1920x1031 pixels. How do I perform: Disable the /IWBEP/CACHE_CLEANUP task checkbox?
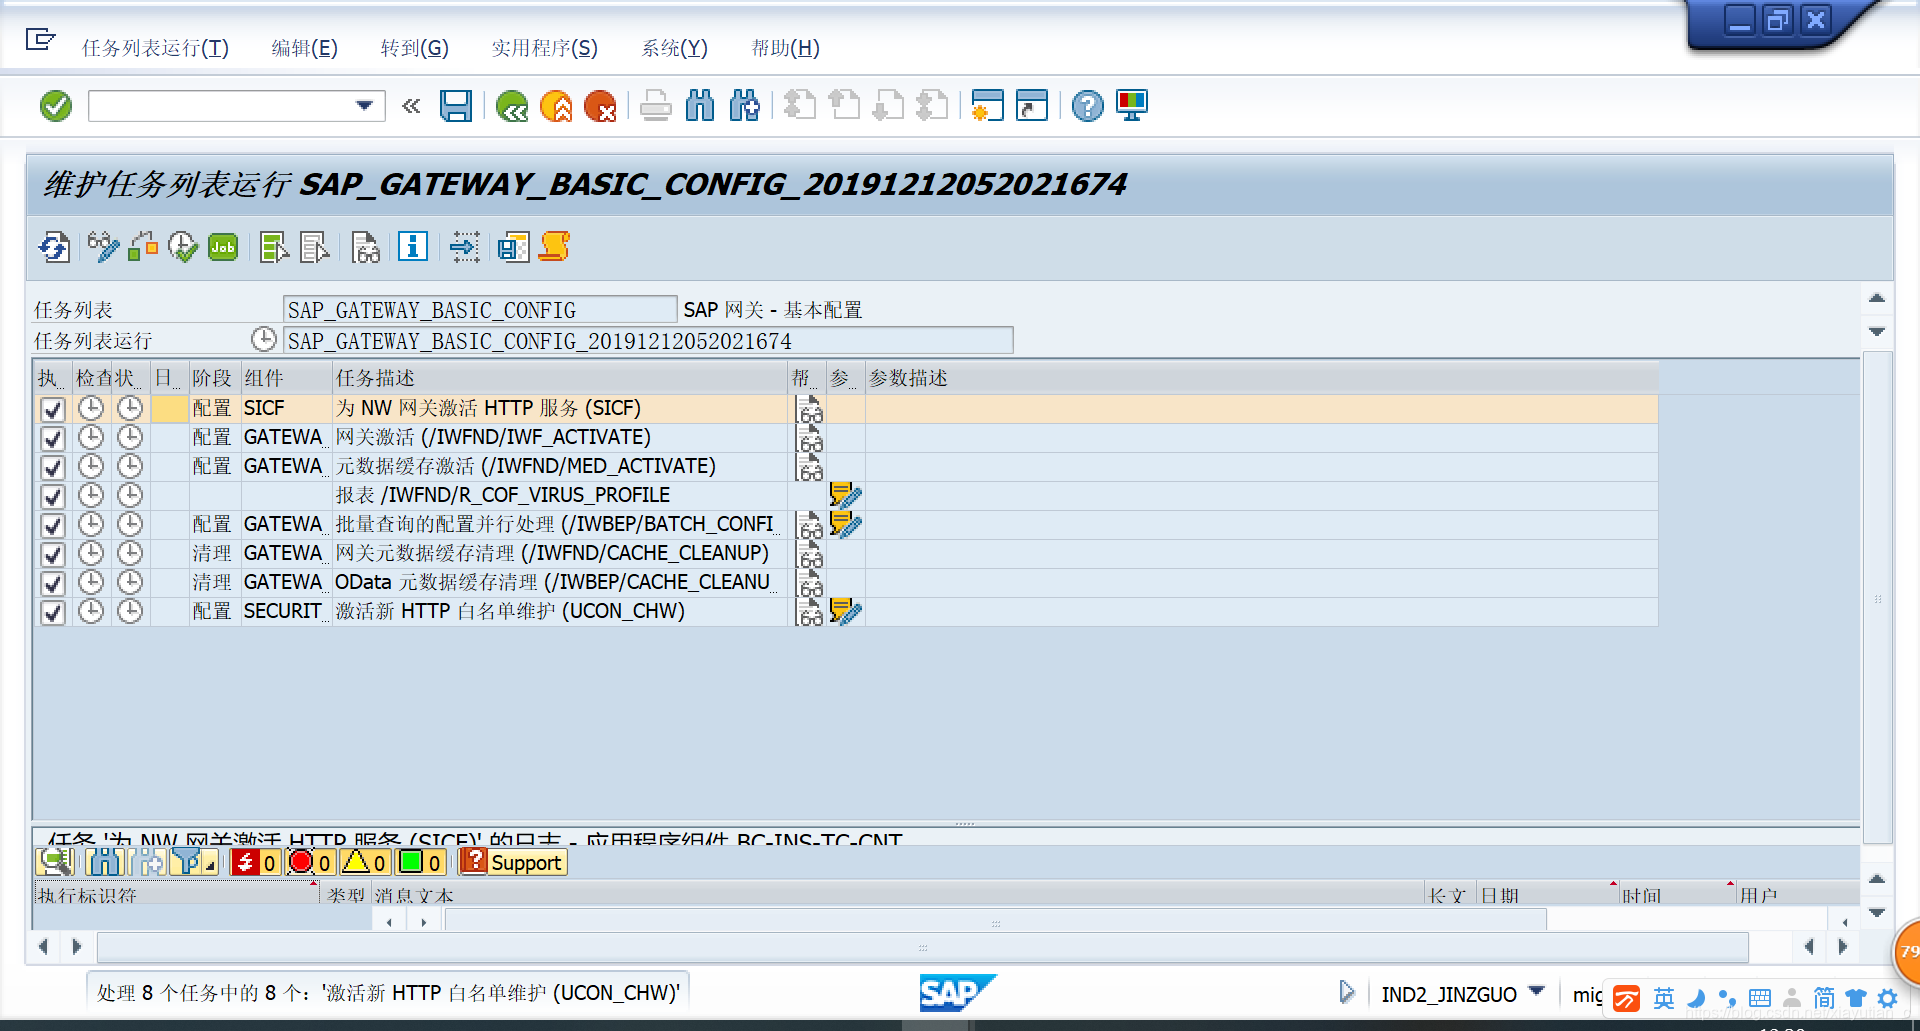point(52,583)
